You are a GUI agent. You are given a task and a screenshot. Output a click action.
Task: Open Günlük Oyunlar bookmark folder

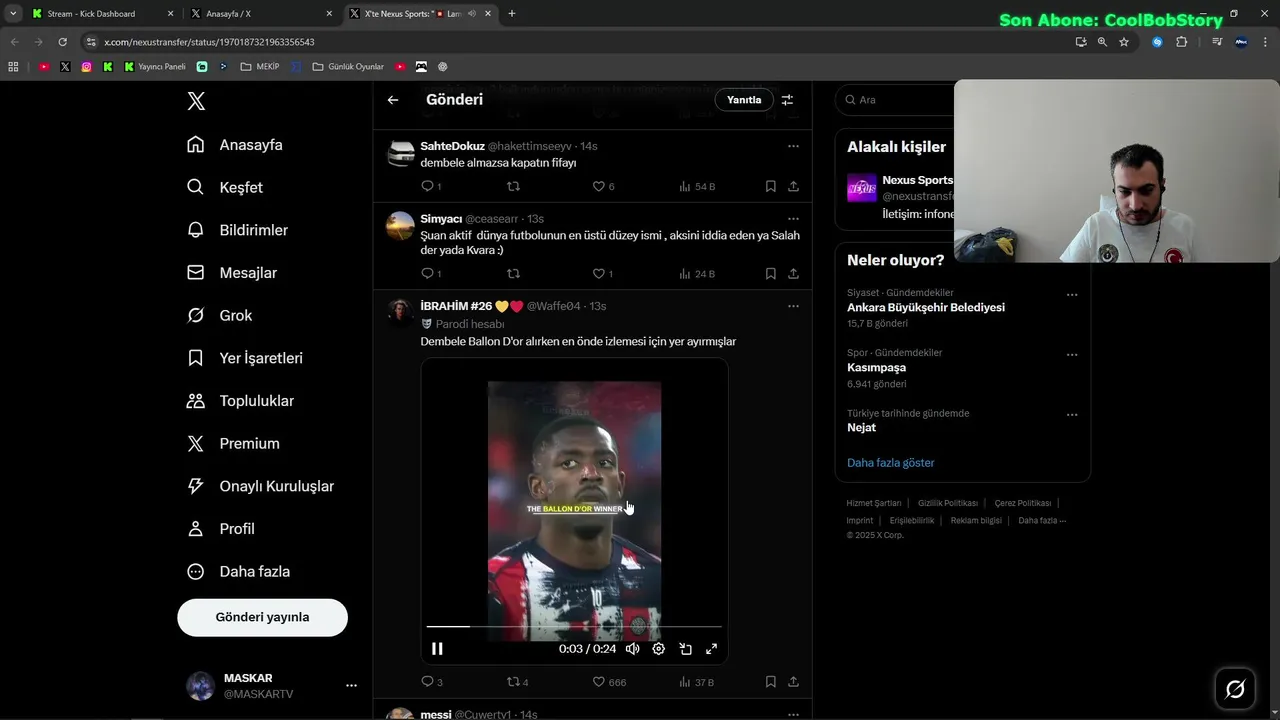pos(348,67)
